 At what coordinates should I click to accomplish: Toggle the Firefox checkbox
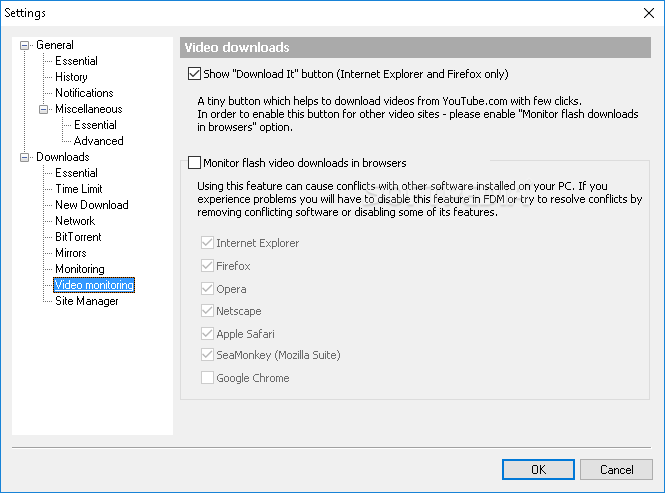207,266
